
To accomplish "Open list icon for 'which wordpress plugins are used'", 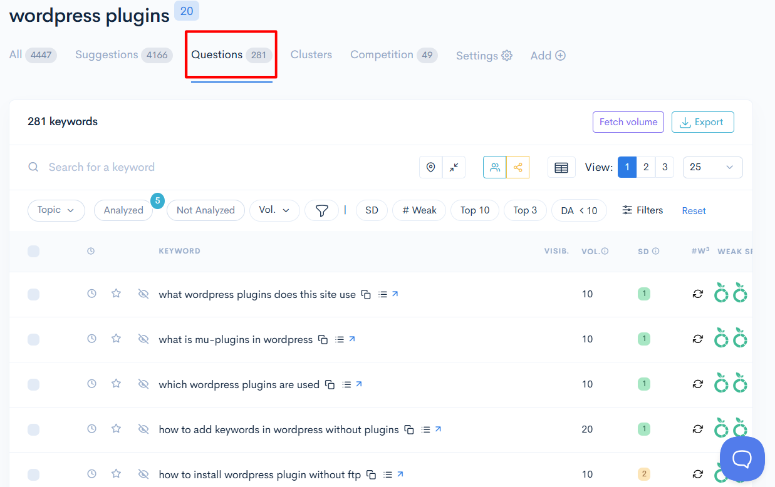I will click(x=346, y=385).
